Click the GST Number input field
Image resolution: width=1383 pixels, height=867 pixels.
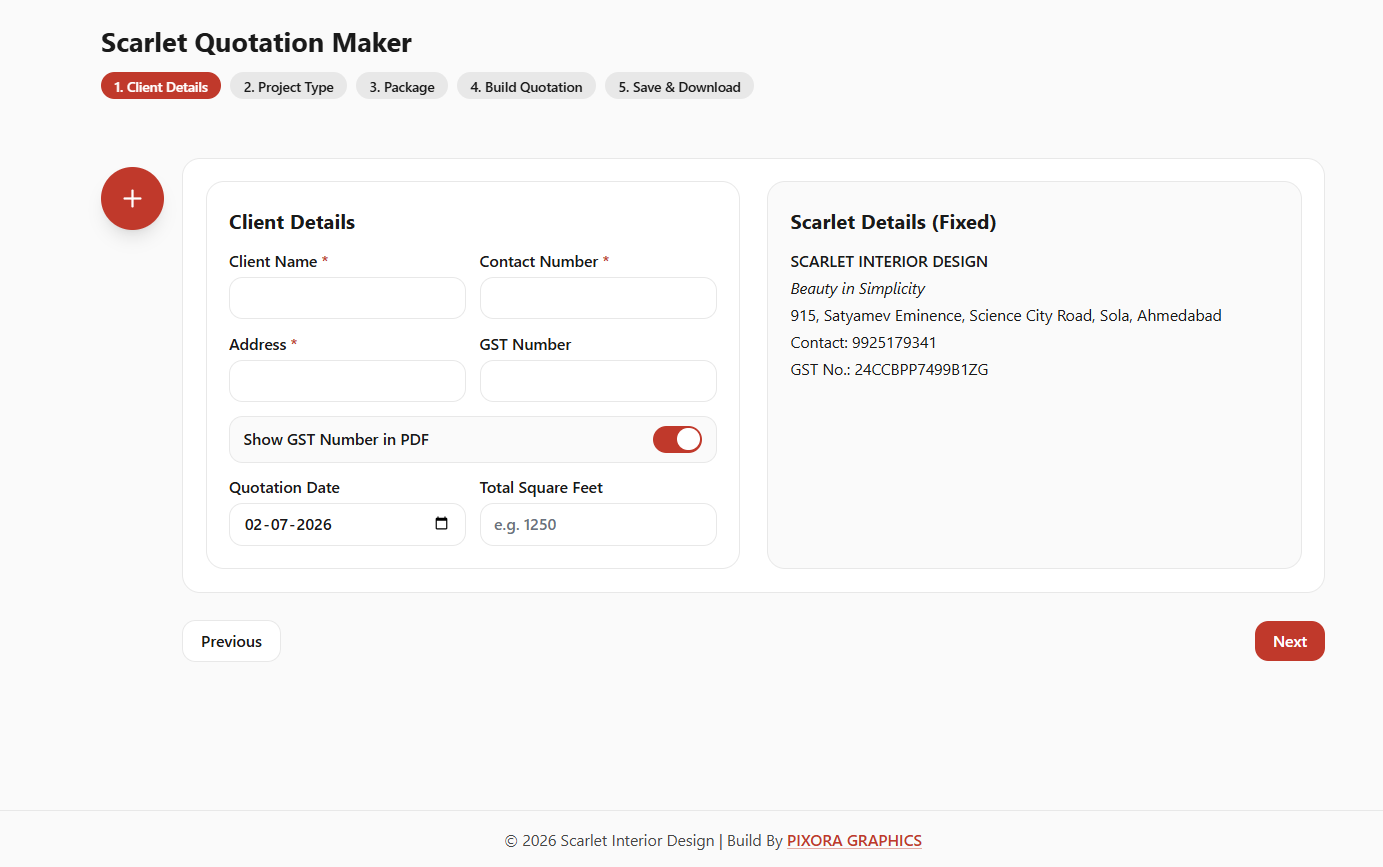[598, 381]
